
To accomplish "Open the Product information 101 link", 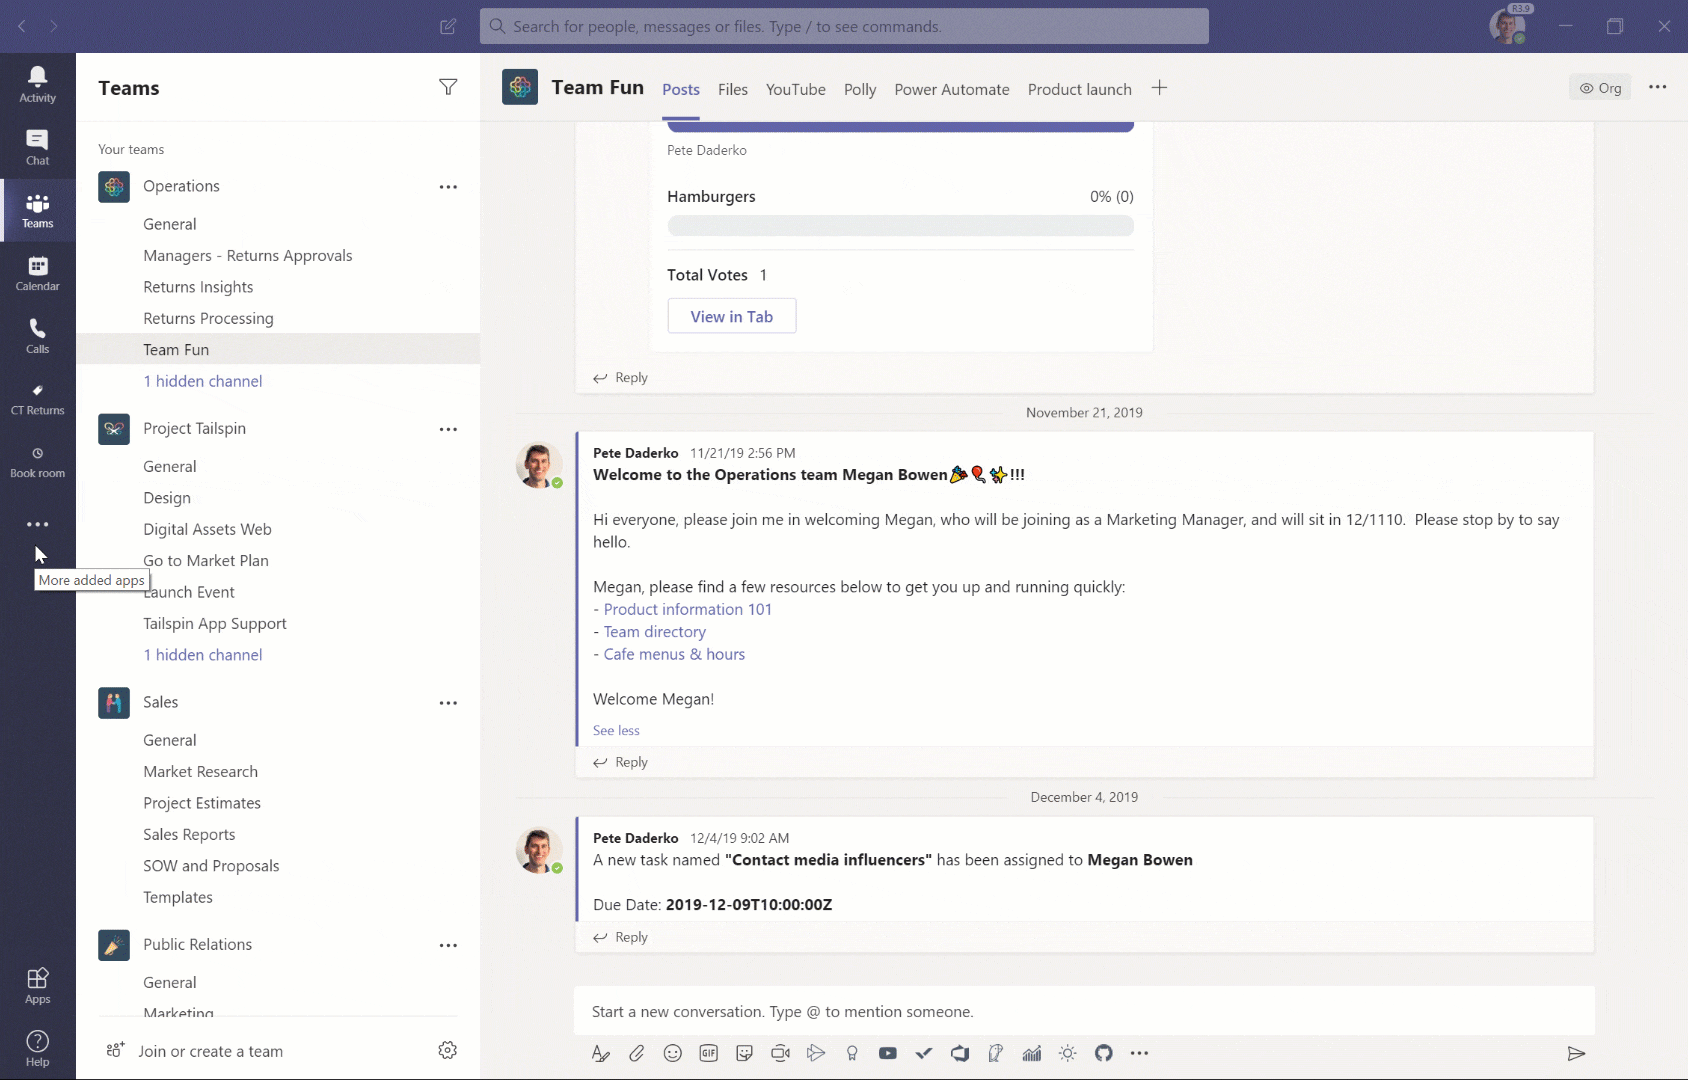I will [688, 610].
